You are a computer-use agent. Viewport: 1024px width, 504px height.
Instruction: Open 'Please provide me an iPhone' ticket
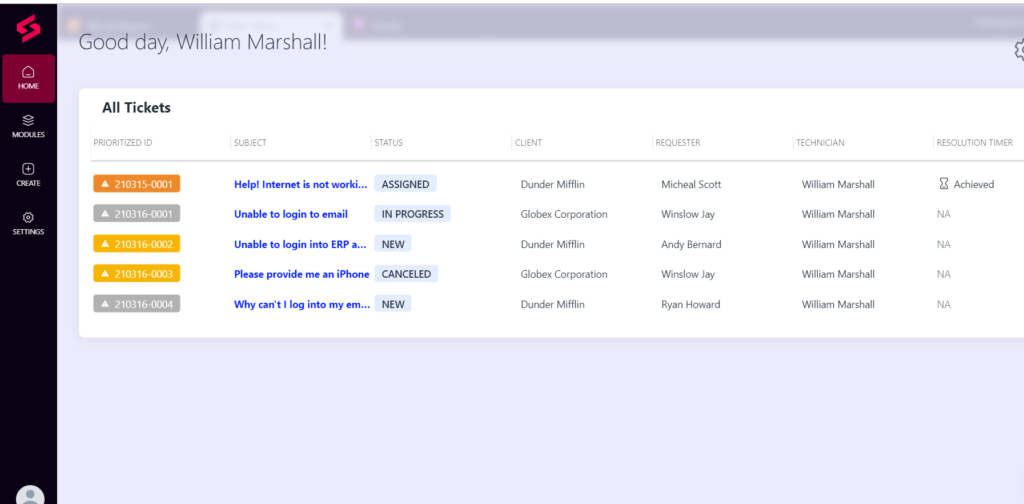301,274
